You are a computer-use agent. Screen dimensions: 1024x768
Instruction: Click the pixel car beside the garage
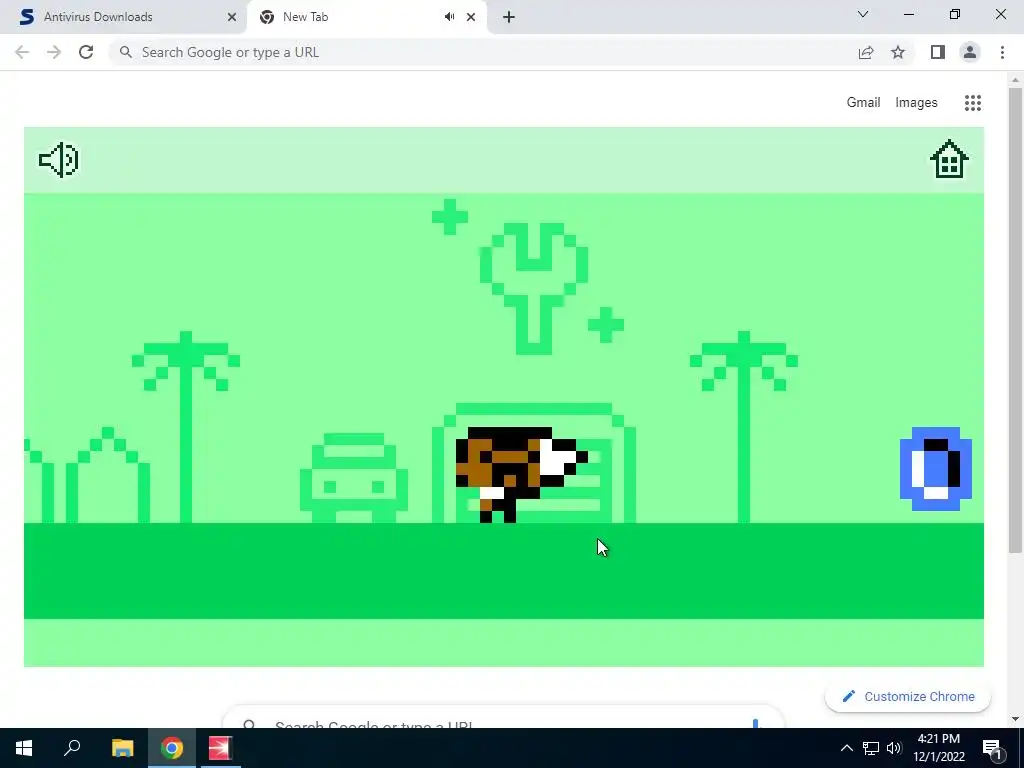(354, 477)
